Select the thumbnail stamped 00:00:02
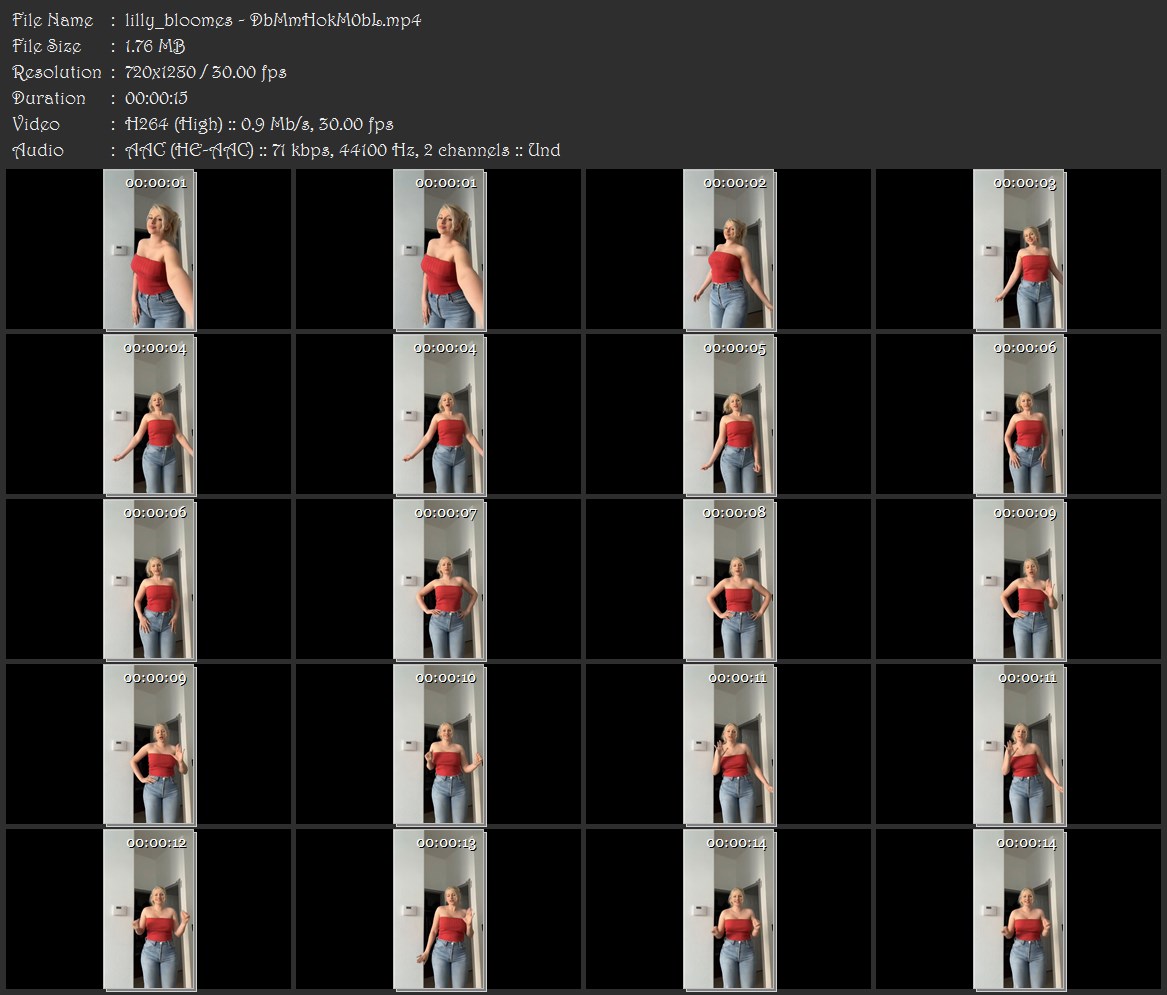The image size is (1167, 995). 729,249
